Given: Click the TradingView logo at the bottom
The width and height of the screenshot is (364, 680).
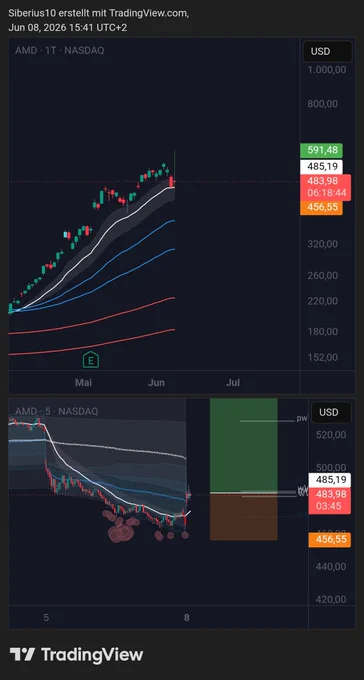Looking at the screenshot, I should tap(76, 654).
